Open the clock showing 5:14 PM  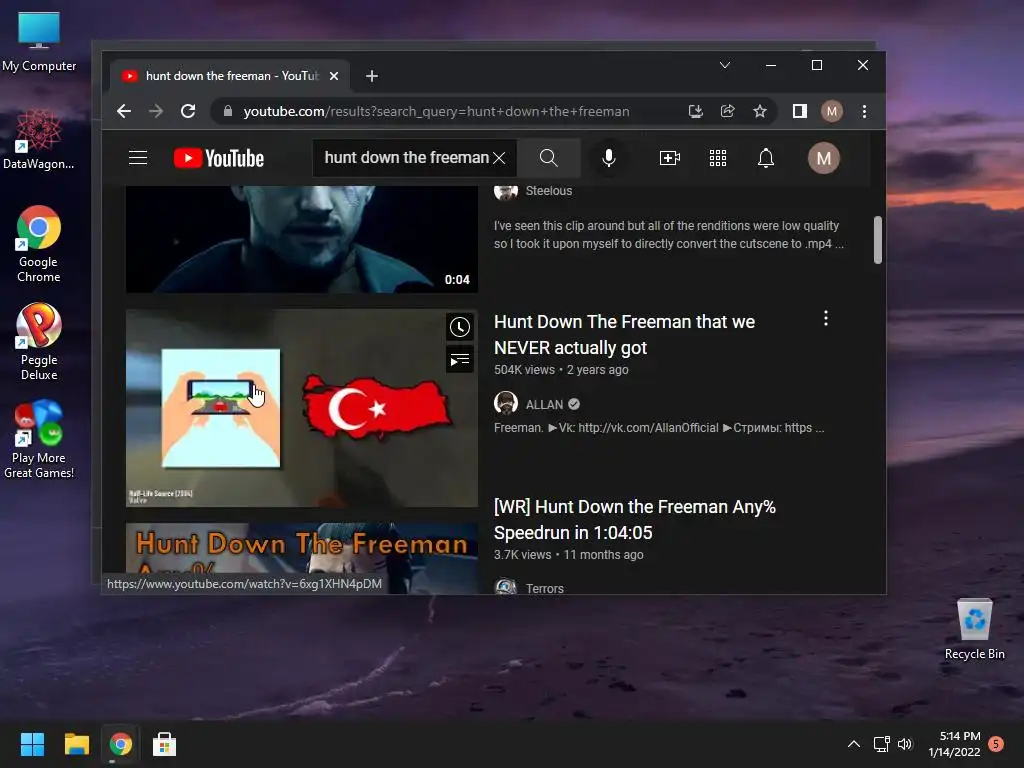point(954,744)
